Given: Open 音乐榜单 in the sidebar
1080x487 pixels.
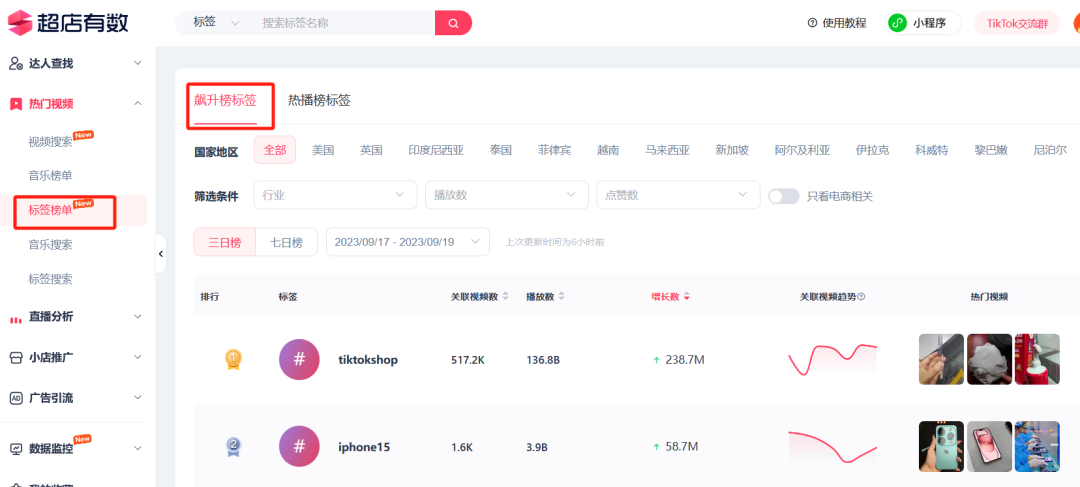Looking at the screenshot, I should [50, 176].
